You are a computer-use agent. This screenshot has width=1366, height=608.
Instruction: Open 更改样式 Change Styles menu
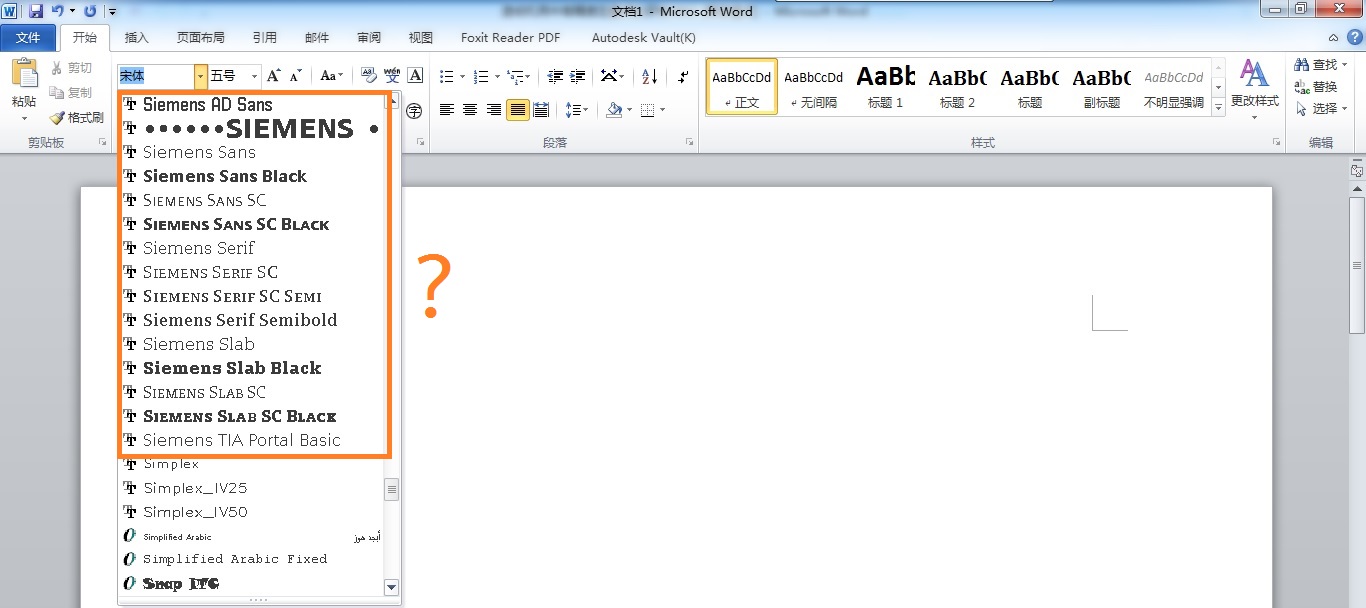point(1254,88)
